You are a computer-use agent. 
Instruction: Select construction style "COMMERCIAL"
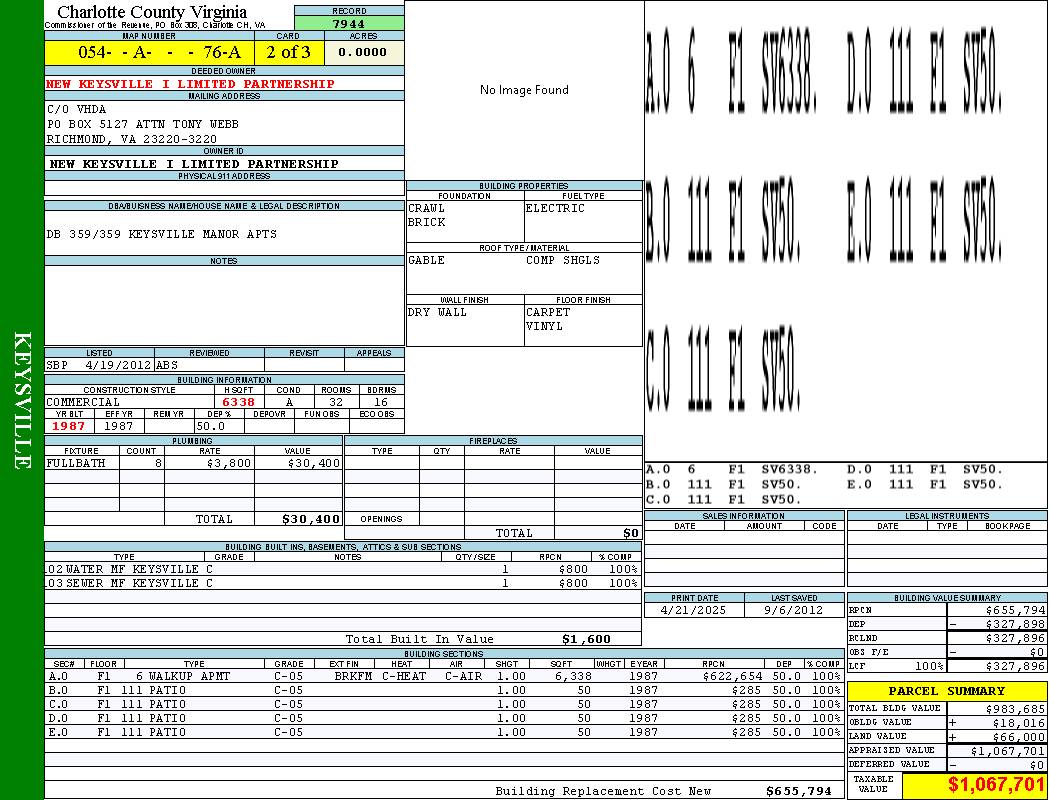pyautogui.click(x=83, y=402)
